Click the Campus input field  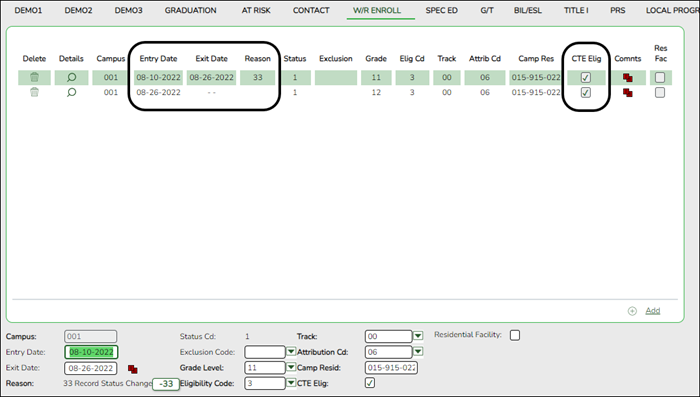point(90,336)
